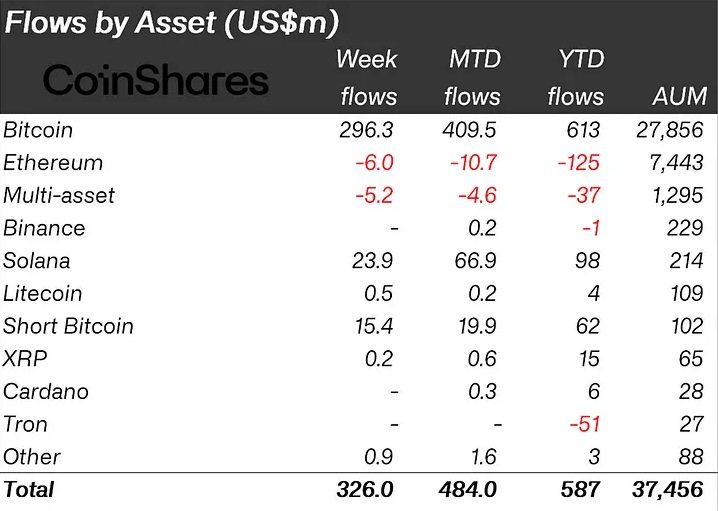Click the Week flows column header
This screenshot has width=718, height=511.
368,78
